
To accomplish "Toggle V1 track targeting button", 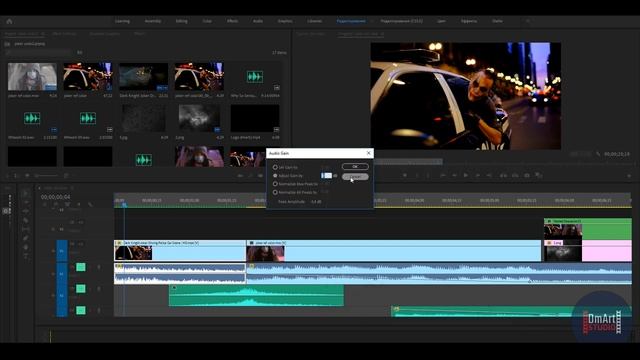I will click(62, 250).
